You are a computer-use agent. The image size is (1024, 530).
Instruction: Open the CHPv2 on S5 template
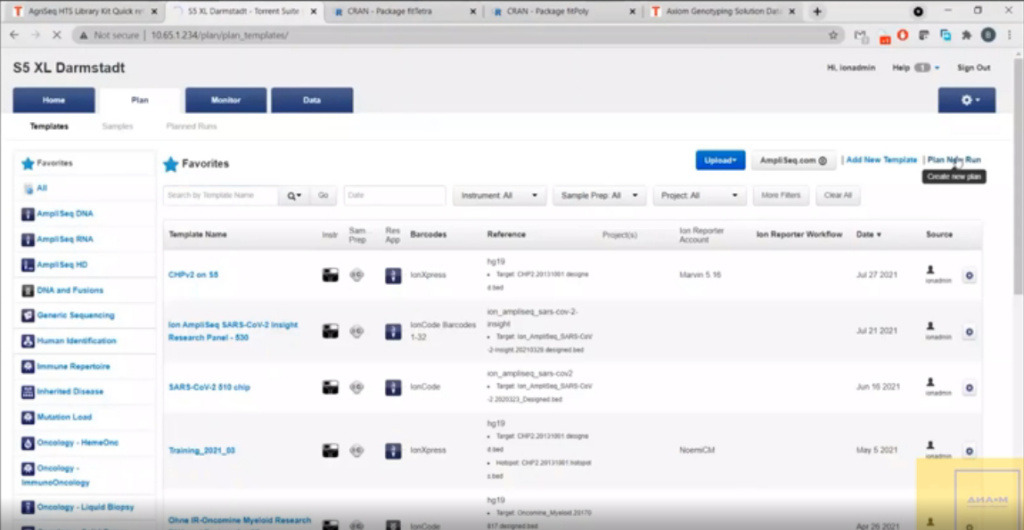[193, 275]
